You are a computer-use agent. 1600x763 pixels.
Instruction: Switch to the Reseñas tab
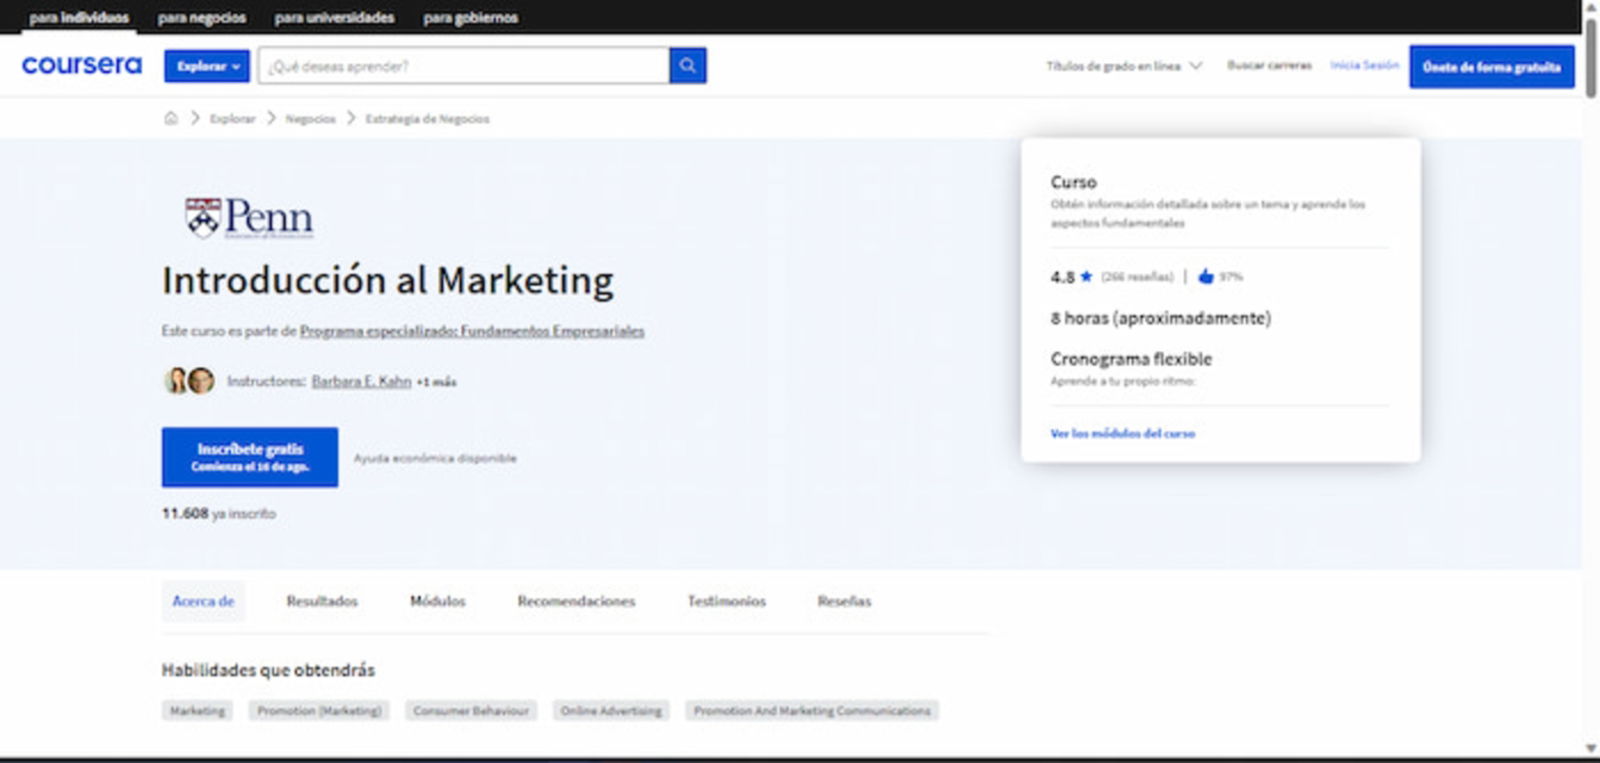point(844,601)
